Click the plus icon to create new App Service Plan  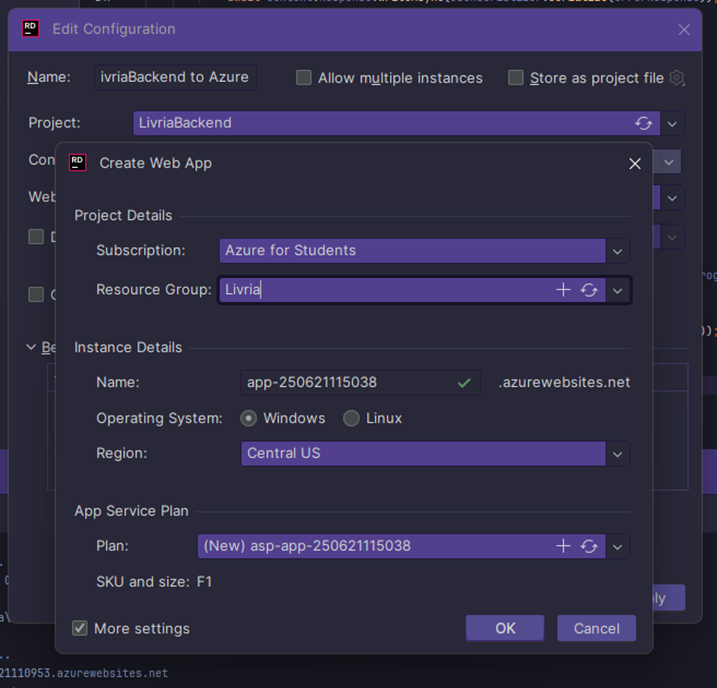(563, 546)
